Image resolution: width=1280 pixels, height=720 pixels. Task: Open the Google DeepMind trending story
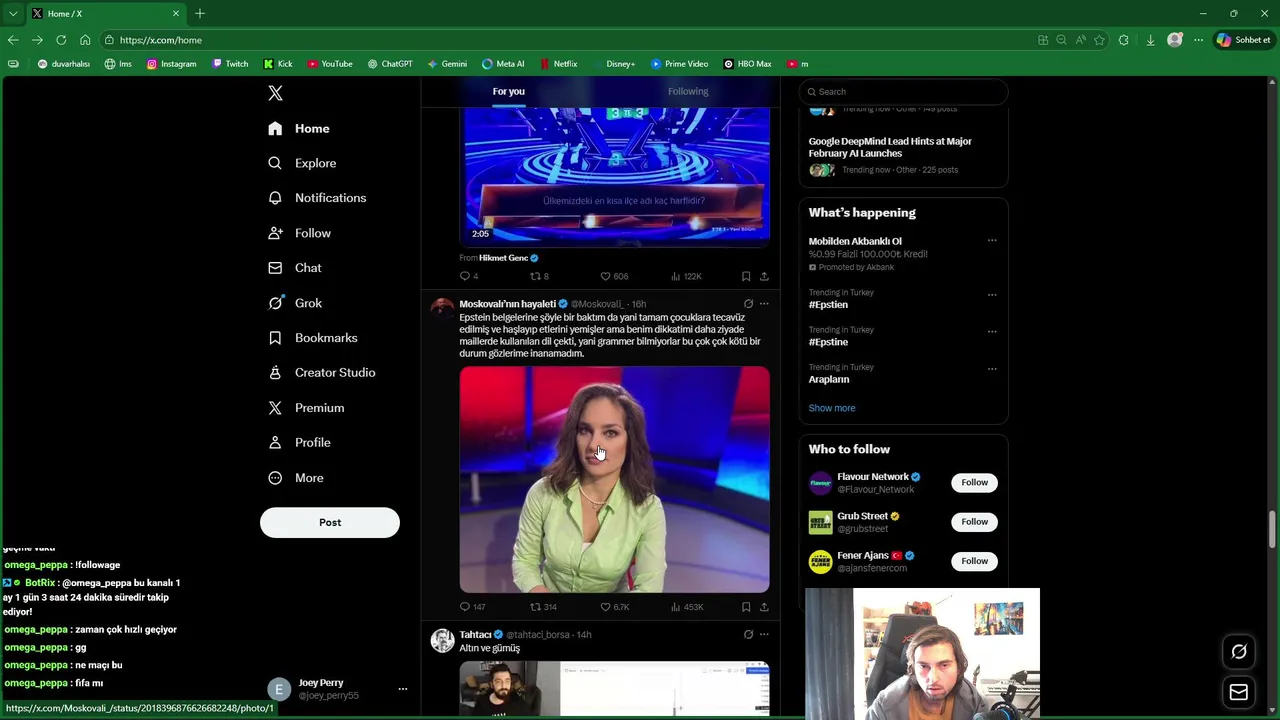click(890, 147)
